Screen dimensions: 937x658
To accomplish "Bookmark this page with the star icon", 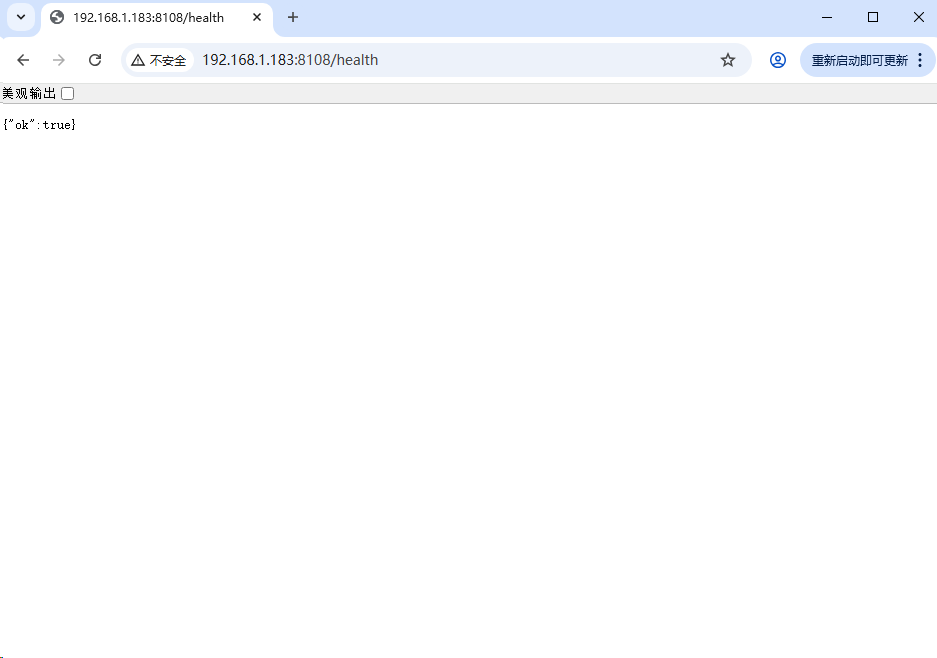I will click(728, 60).
